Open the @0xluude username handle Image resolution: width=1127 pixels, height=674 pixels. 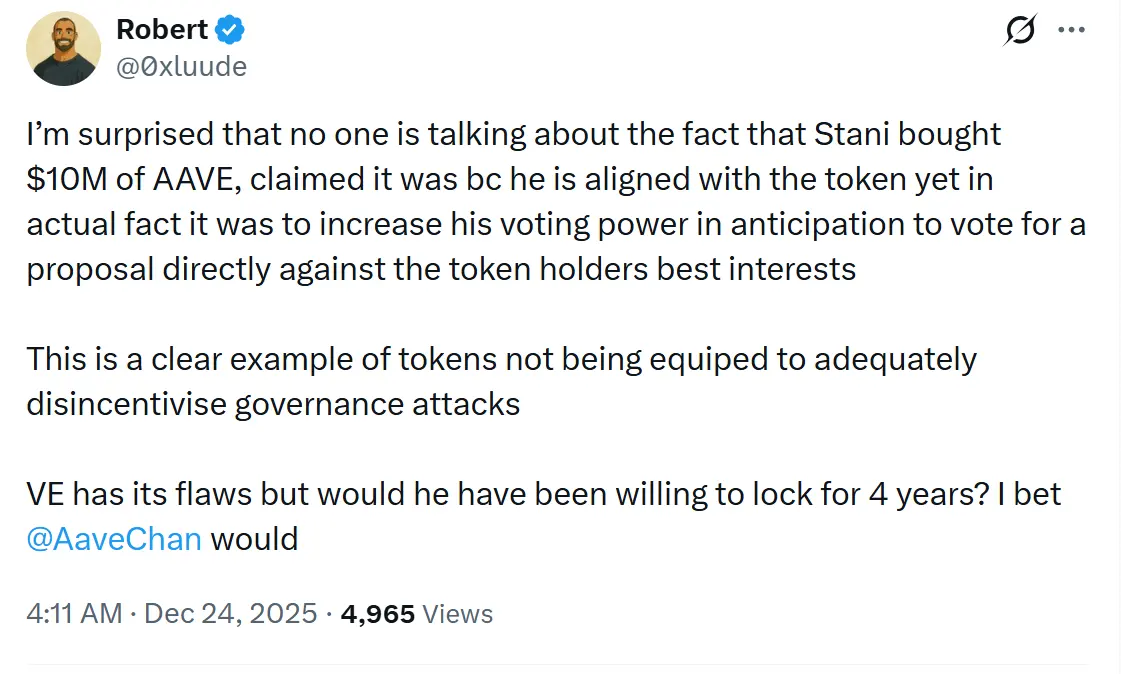tap(180, 66)
